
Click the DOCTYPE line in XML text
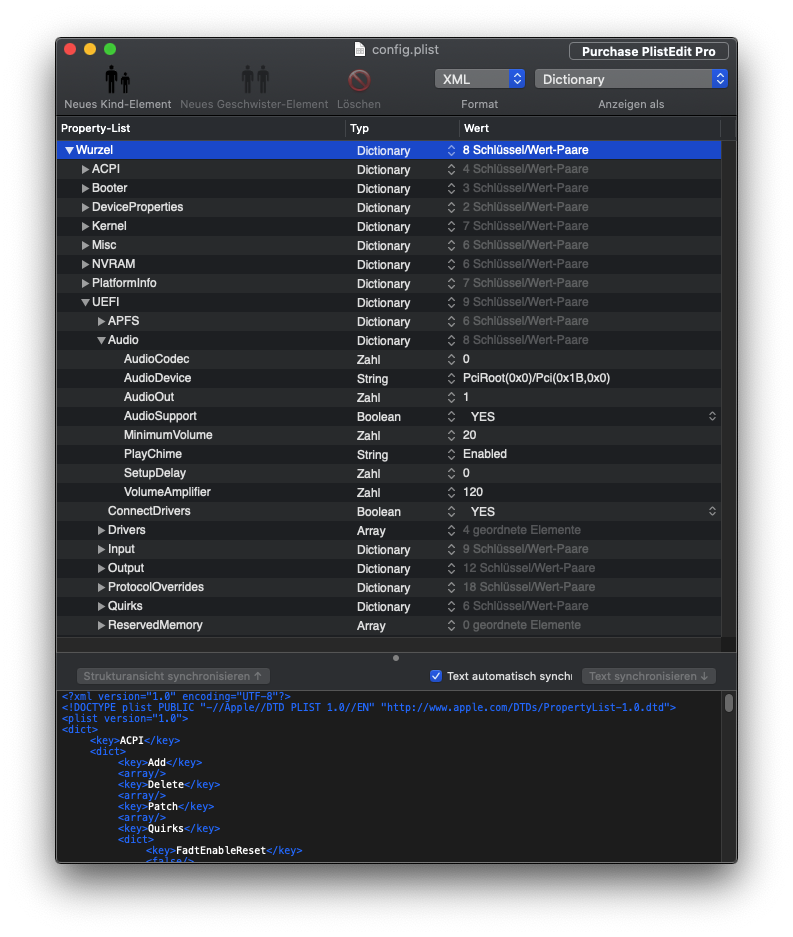[369, 708]
